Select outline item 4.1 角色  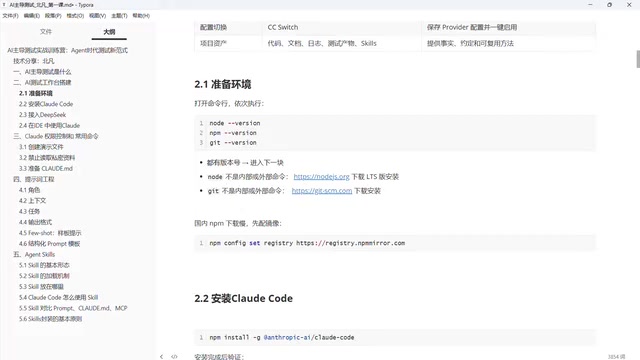click(29, 190)
